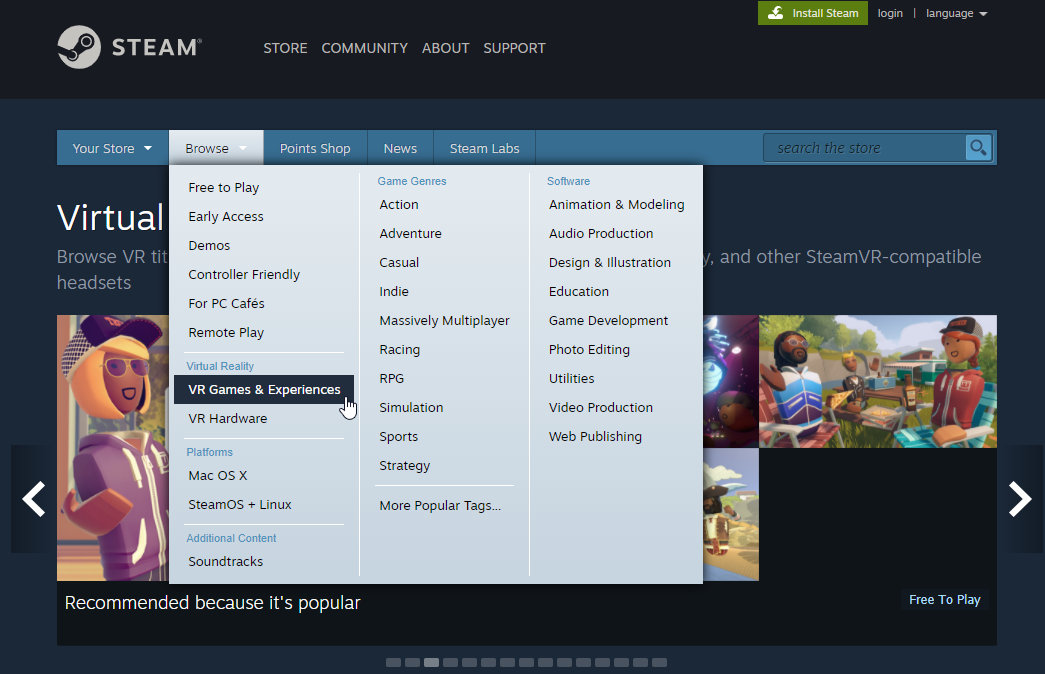The height and width of the screenshot is (674, 1045).
Task: Click into the search the store field
Action: 864,148
